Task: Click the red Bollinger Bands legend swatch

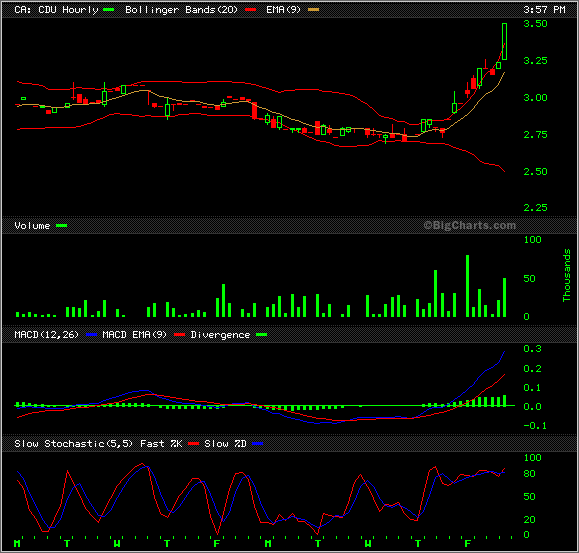Action: (250, 10)
